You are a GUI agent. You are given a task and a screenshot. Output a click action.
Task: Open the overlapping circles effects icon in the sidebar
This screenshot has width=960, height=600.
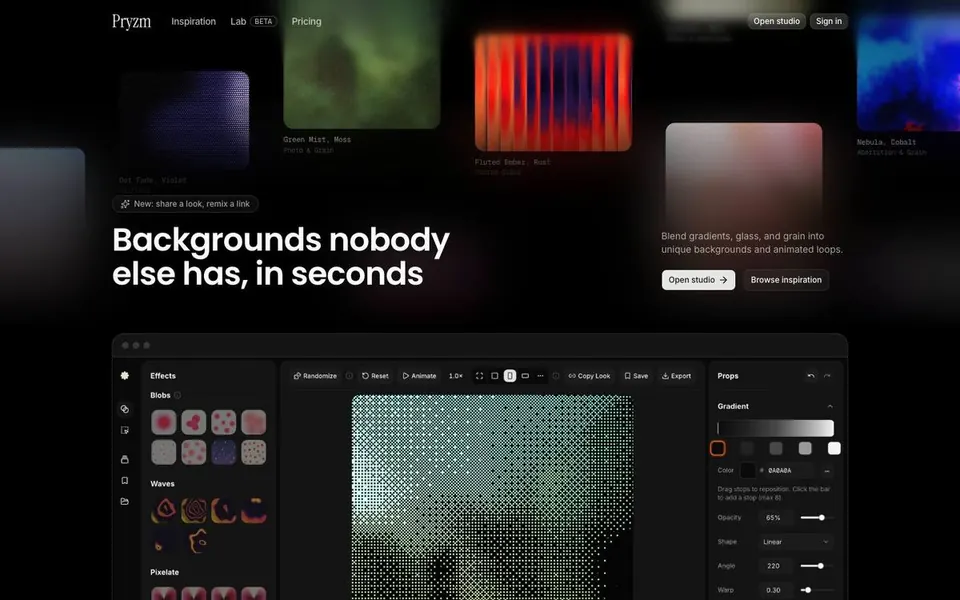[125, 409]
